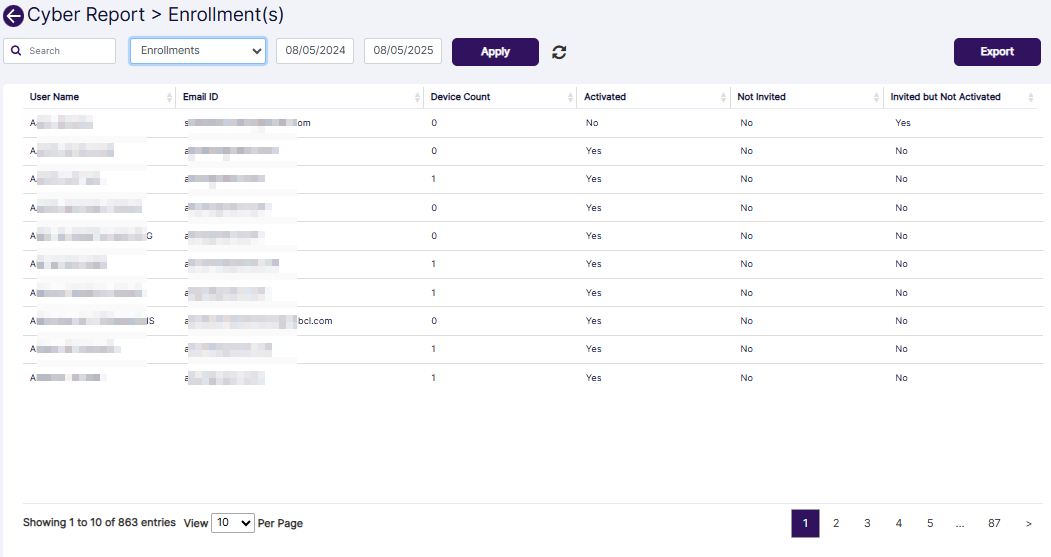Click the start date 08/05/2024 field

click(x=315, y=51)
